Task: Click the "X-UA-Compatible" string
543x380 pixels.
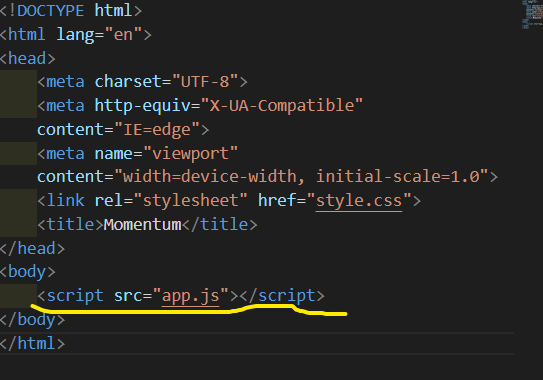Action: tap(282, 106)
